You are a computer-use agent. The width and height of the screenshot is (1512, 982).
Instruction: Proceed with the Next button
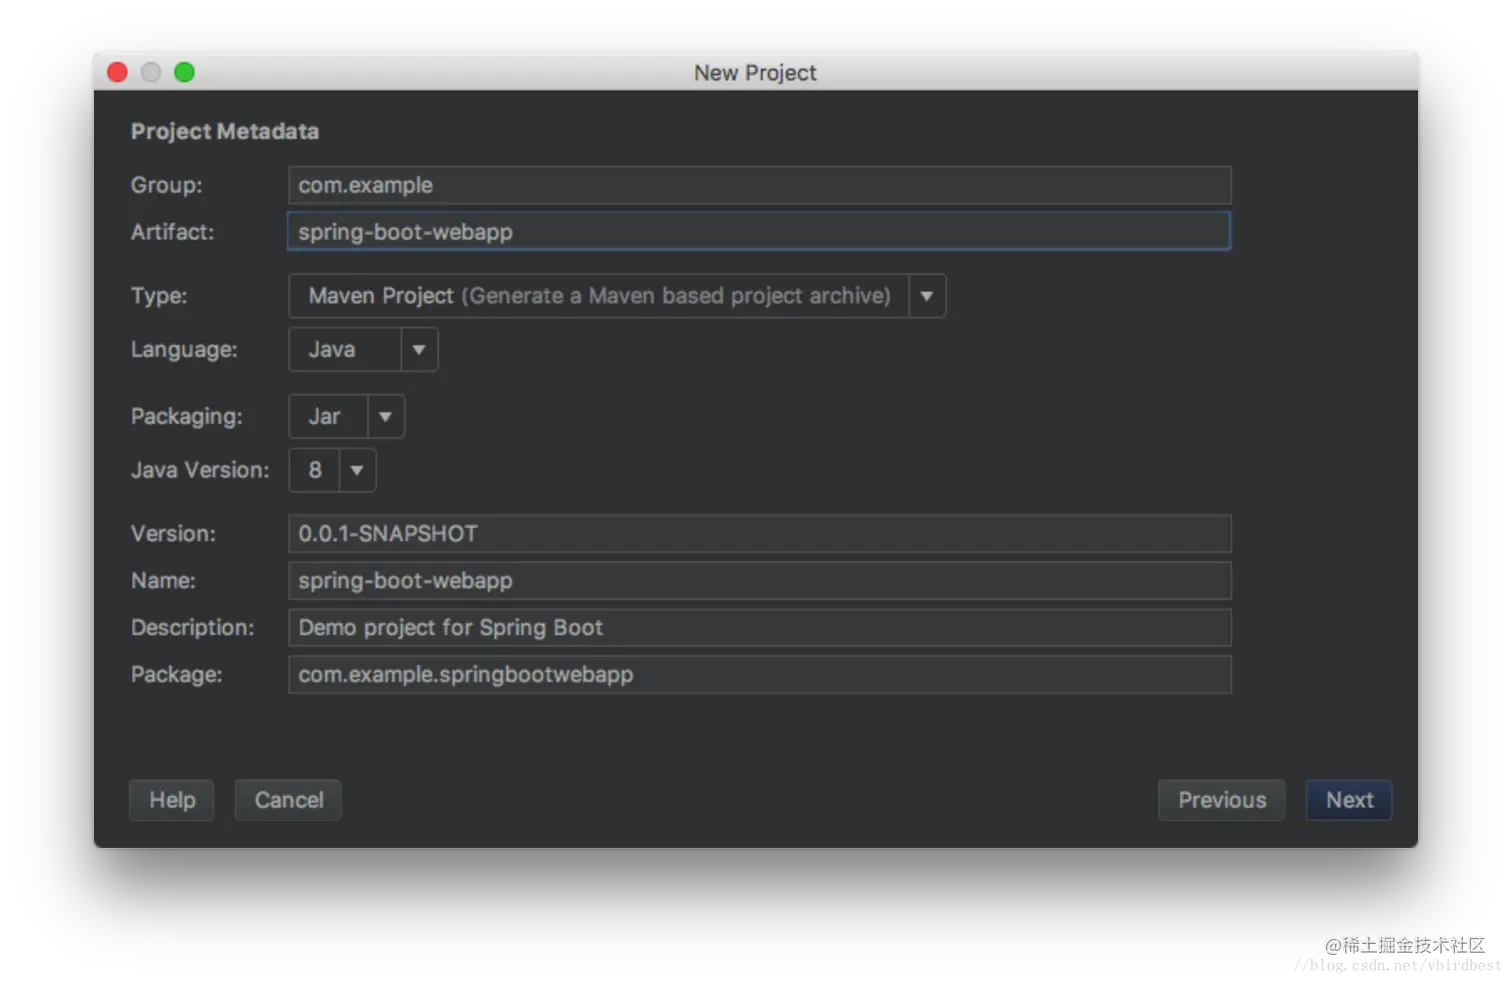point(1349,800)
